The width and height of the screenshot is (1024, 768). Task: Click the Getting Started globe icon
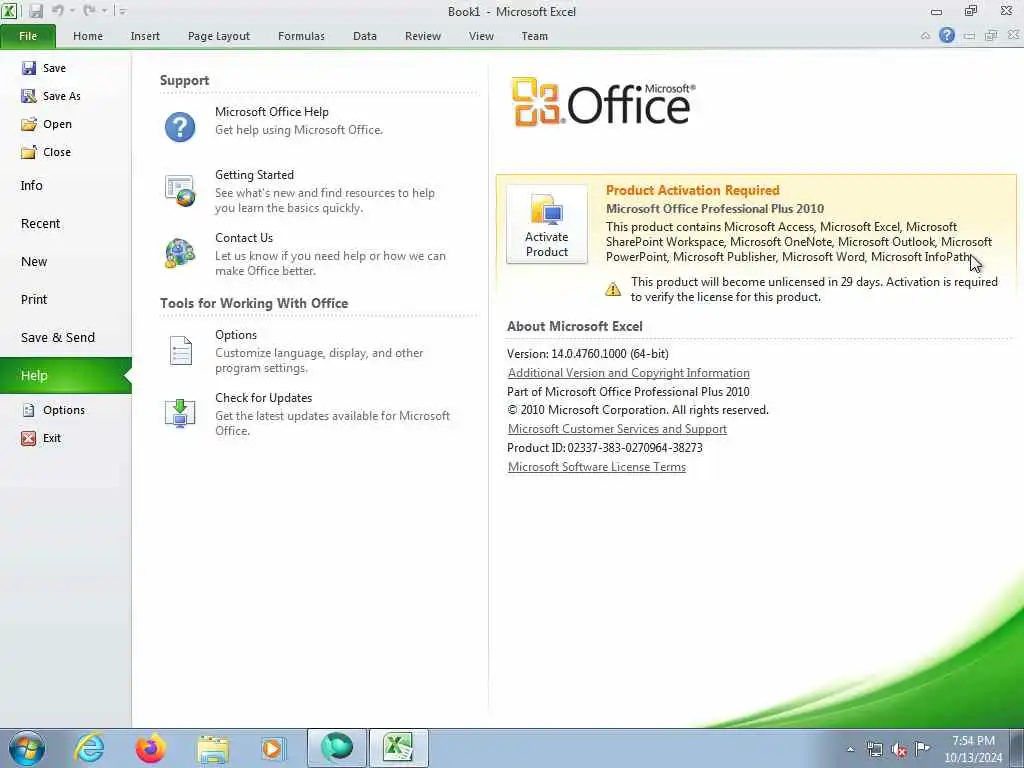click(180, 191)
